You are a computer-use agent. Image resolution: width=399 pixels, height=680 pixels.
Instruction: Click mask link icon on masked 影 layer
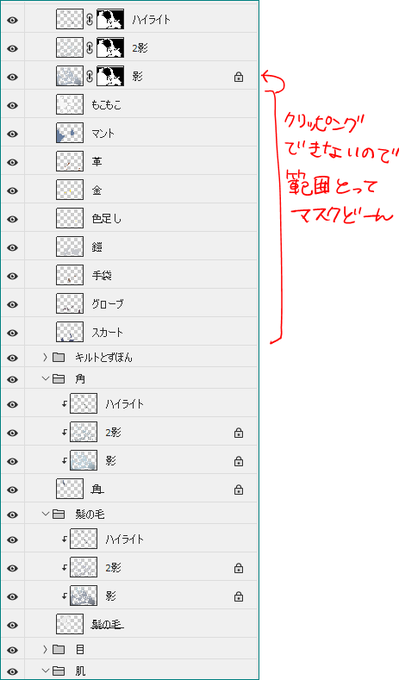90,77
